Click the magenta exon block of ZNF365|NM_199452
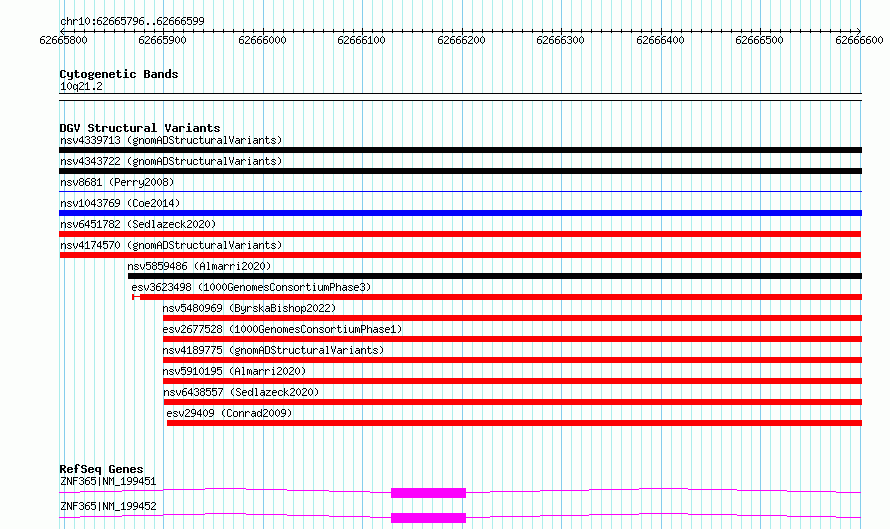 [x=429, y=518]
